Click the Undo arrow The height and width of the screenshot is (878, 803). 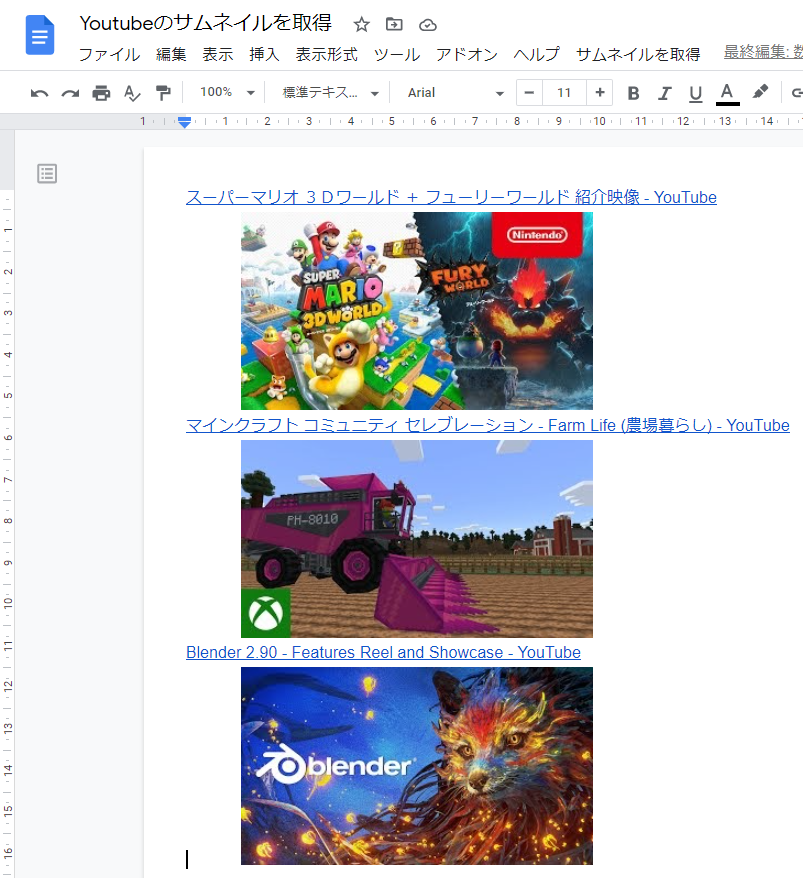coord(39,93)
